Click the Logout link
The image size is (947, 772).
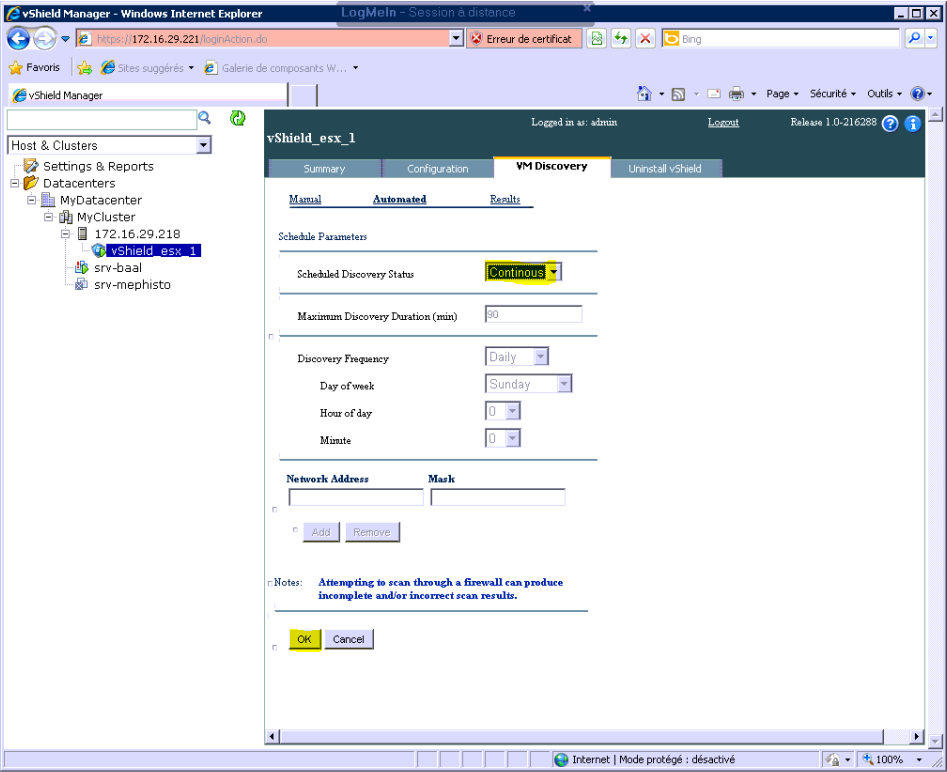click(x=722, y=123)
